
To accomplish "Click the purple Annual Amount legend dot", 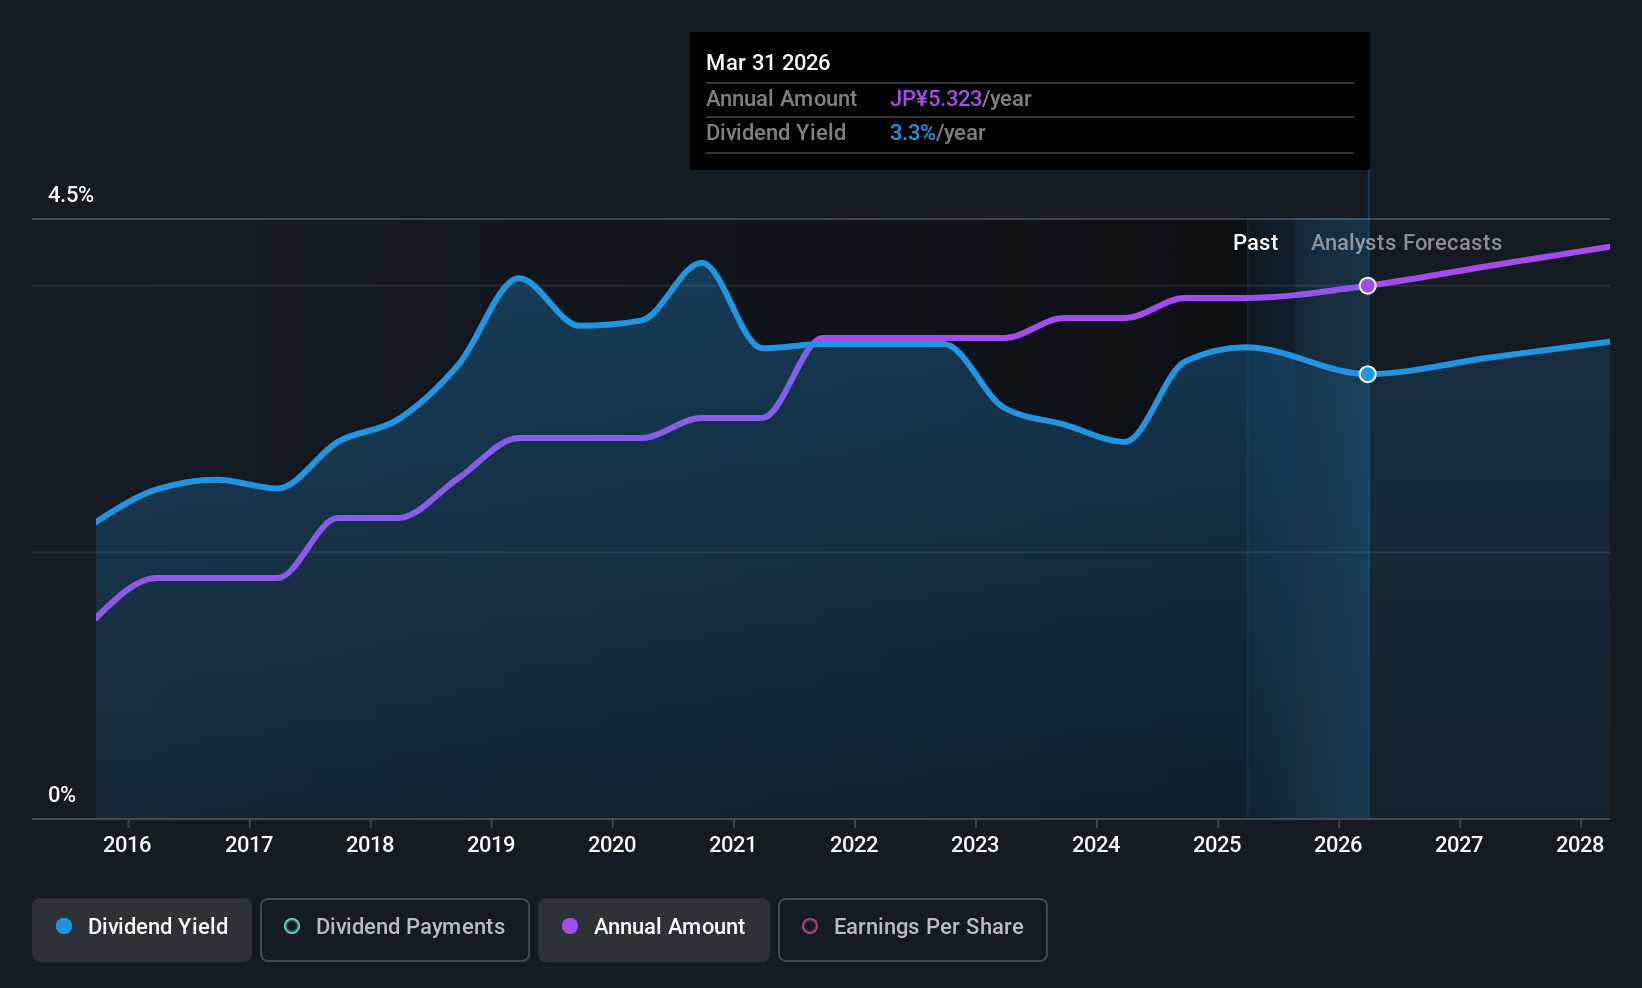I will coord(570,926).
